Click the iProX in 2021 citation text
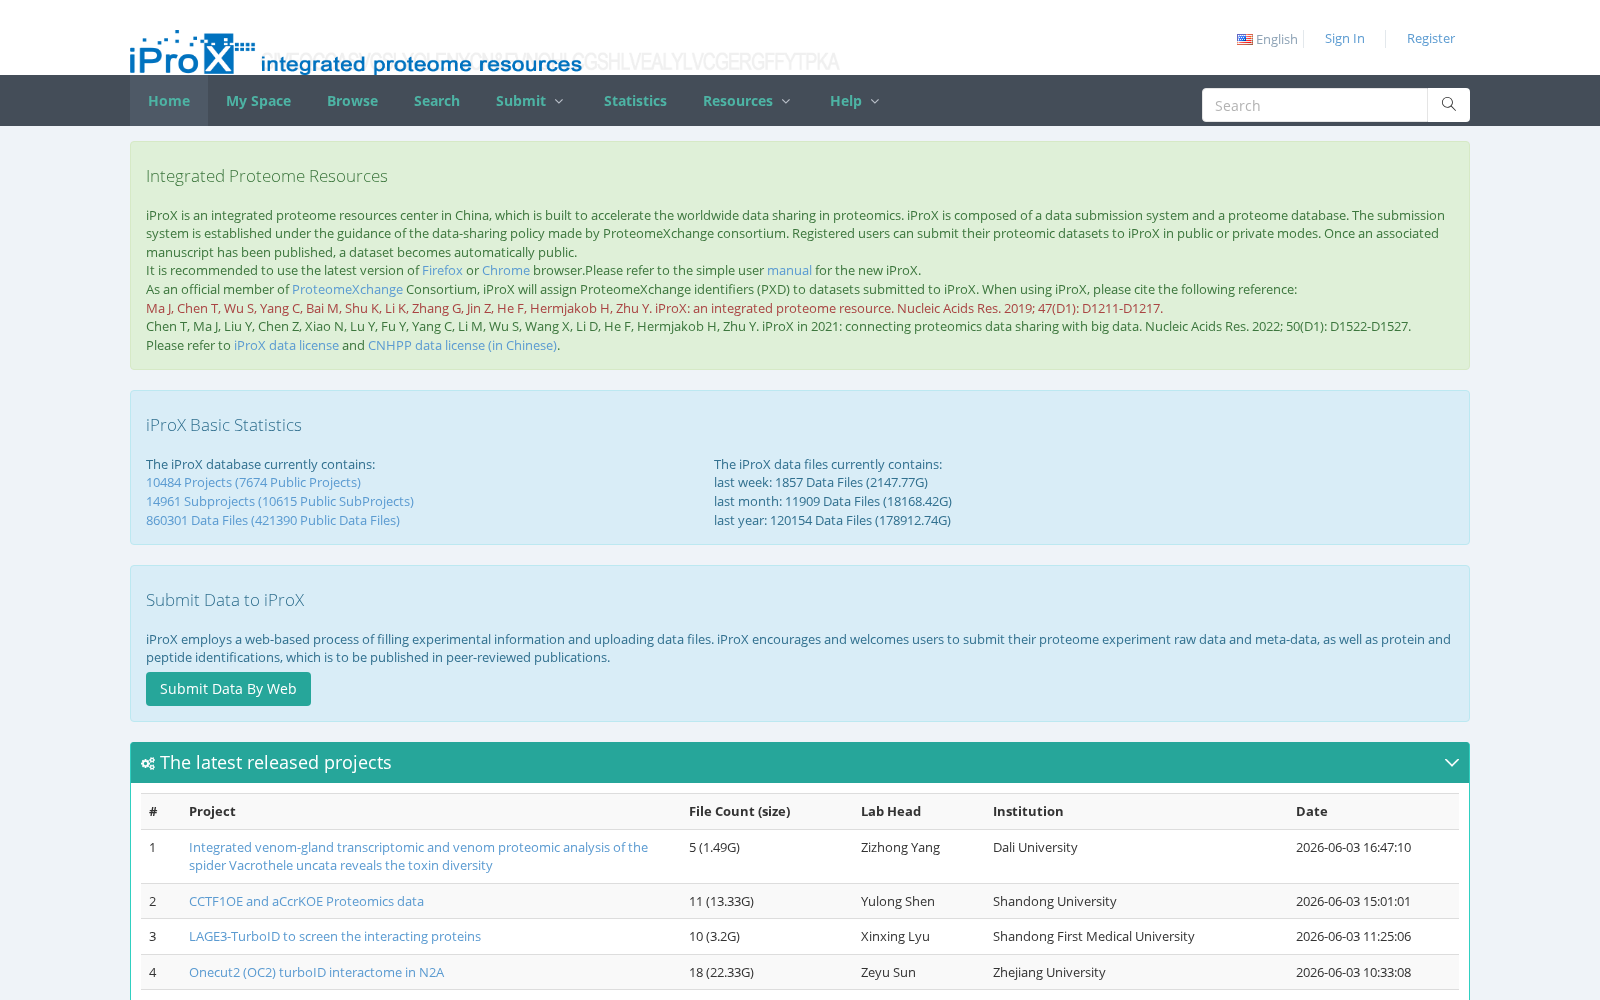 tap(778, 326)
